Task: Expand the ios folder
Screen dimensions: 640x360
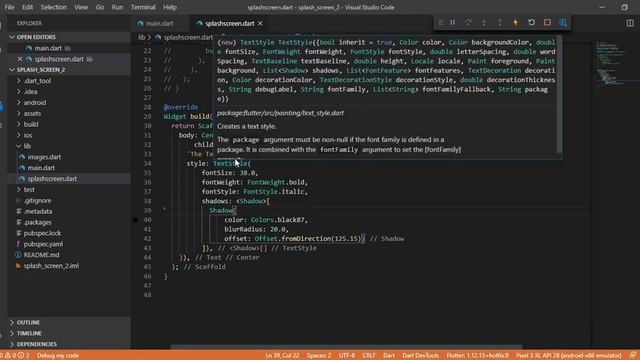Action: coord(69,135)
